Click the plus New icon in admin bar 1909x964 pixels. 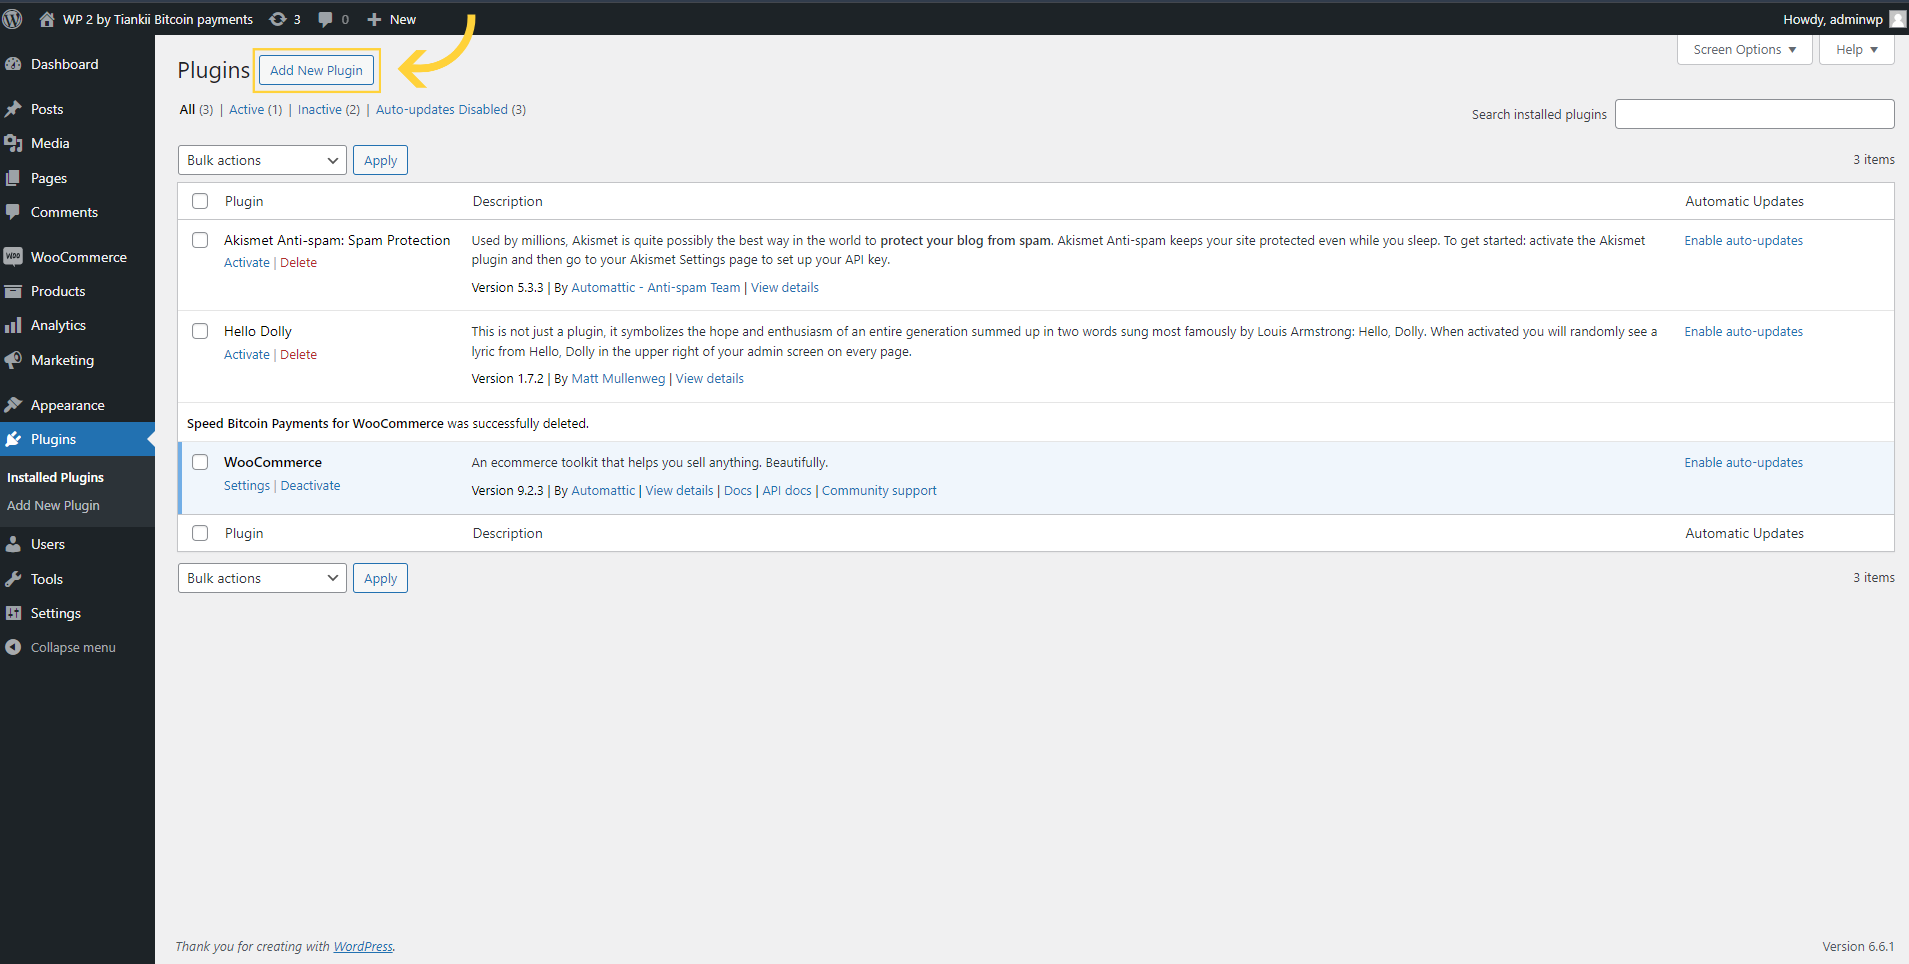coord(374,19)
